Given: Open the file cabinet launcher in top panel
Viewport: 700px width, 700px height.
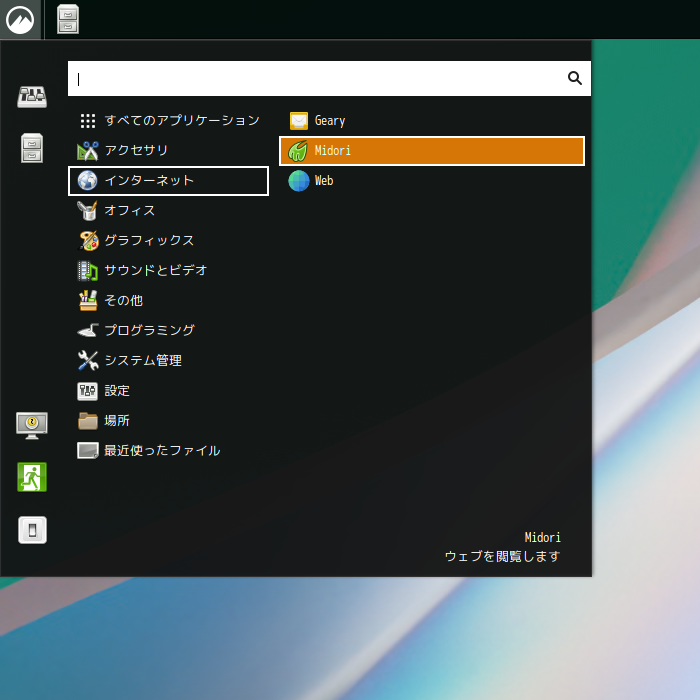Looking at the screenshot, I should click(68, 19).
